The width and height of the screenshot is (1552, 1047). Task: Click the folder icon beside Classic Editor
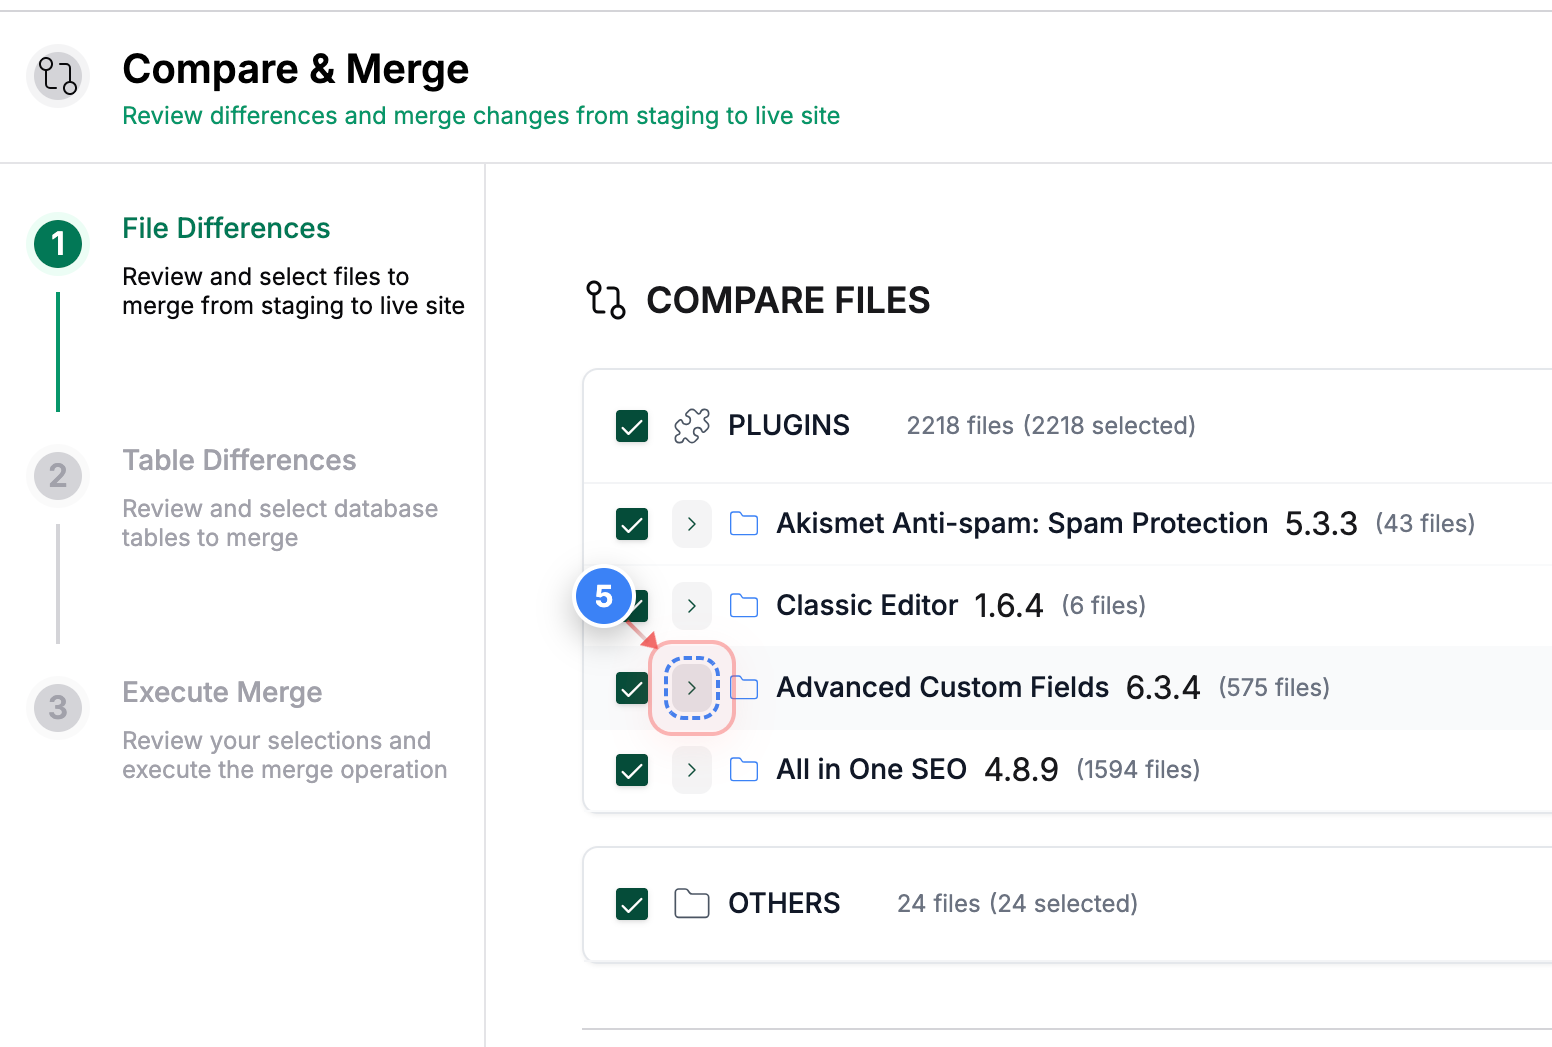pyautogui.click(x=744, y=605)
